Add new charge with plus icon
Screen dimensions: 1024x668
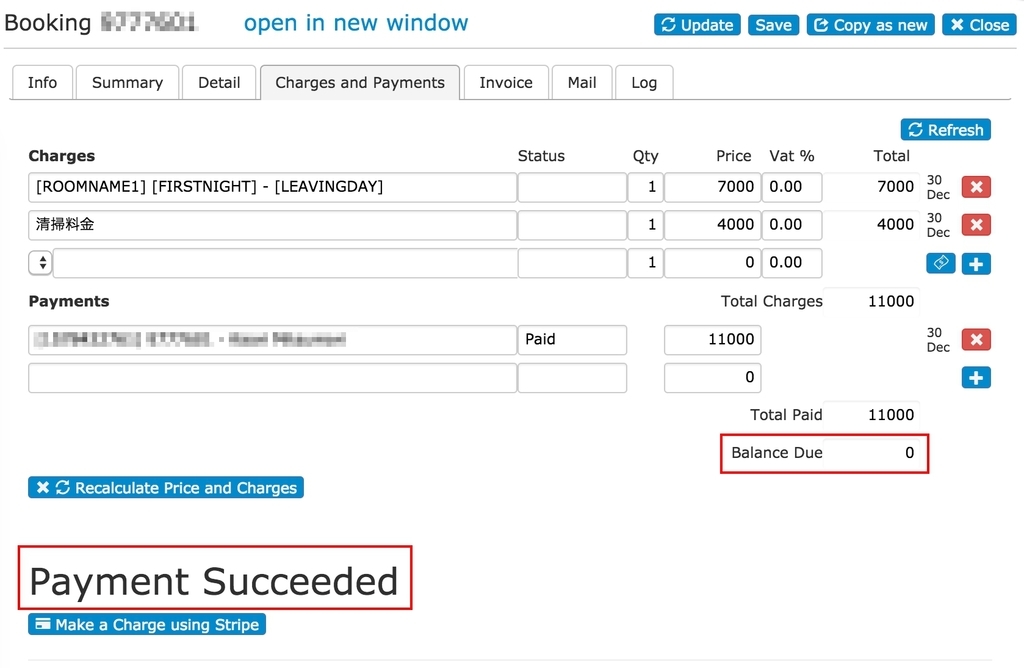(x=976, y=264)
